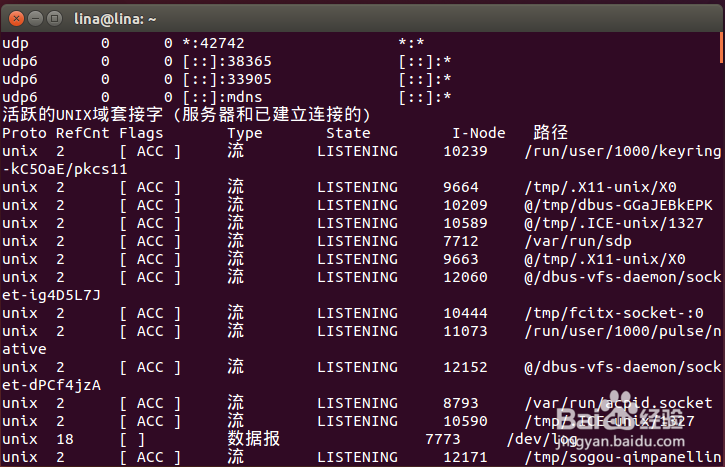The width and height of the screenshot is (725, 467).
Task: Click the path @/tmp/dbus-GGaJEBkEPK
Action: (x=618, y=205)
